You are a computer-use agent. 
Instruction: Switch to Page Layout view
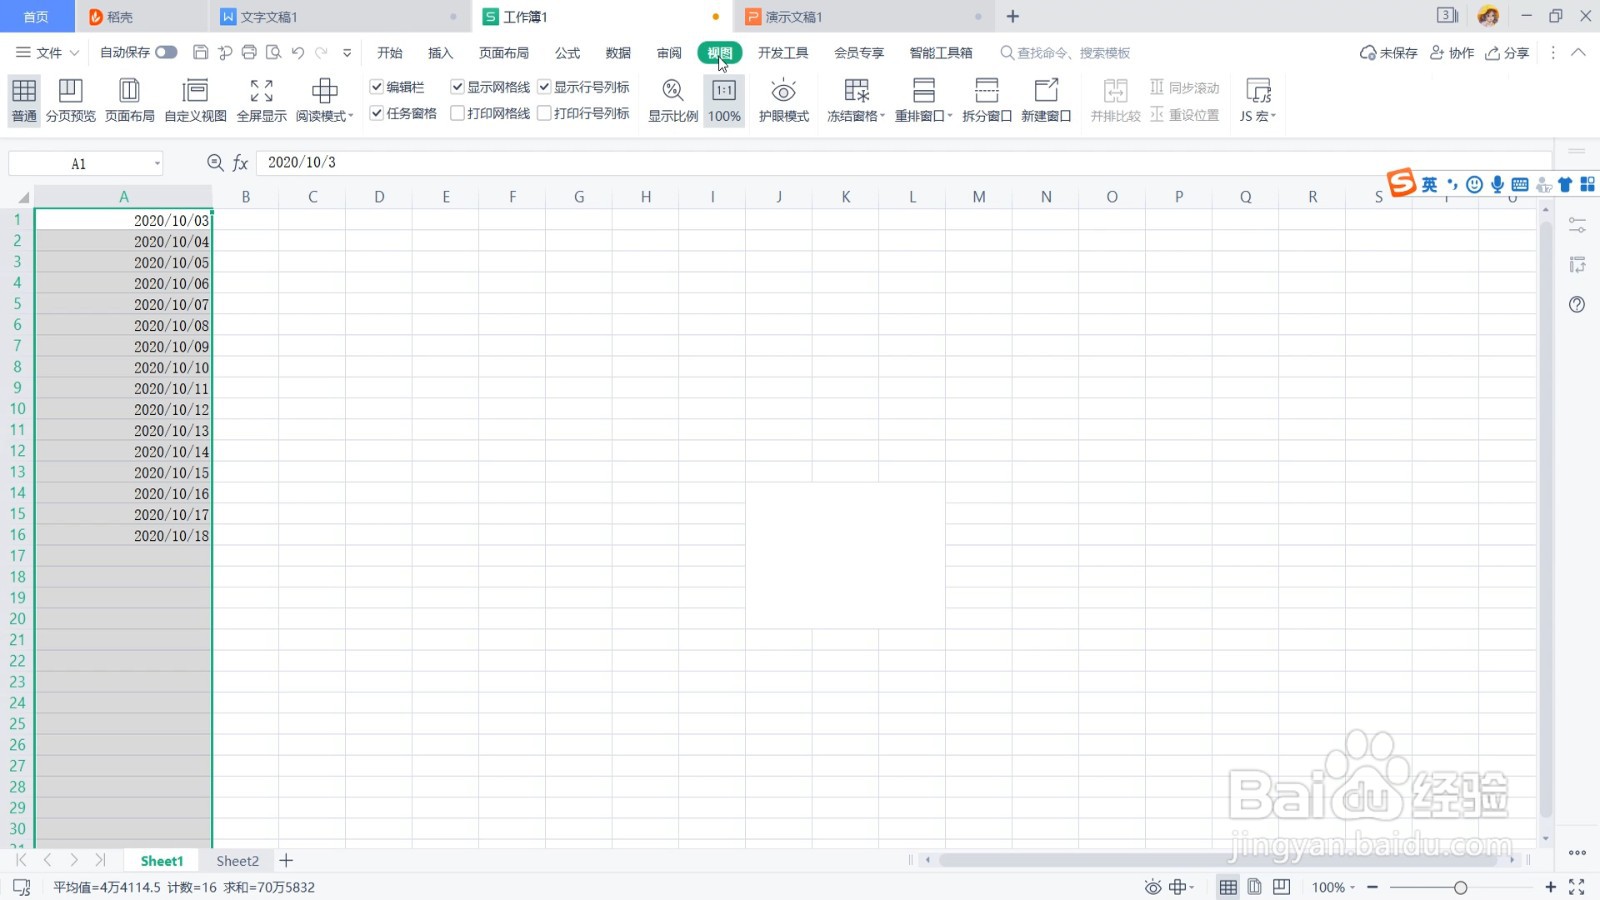(x=129, y=101)
